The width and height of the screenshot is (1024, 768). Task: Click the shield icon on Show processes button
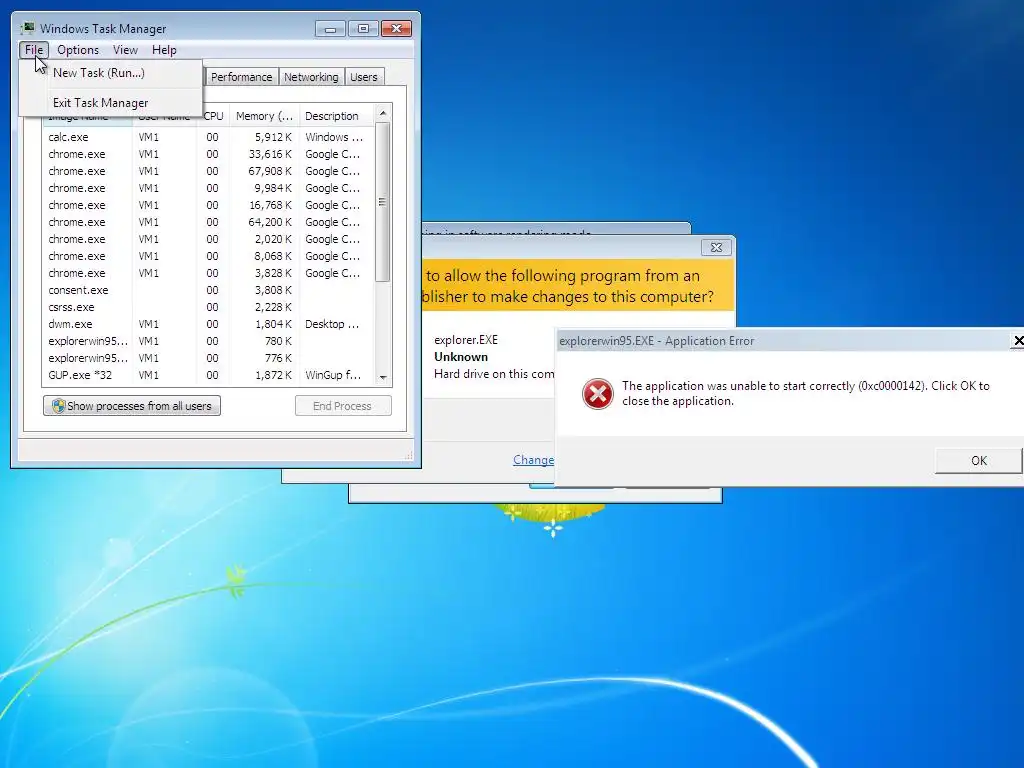pos(58,406)
